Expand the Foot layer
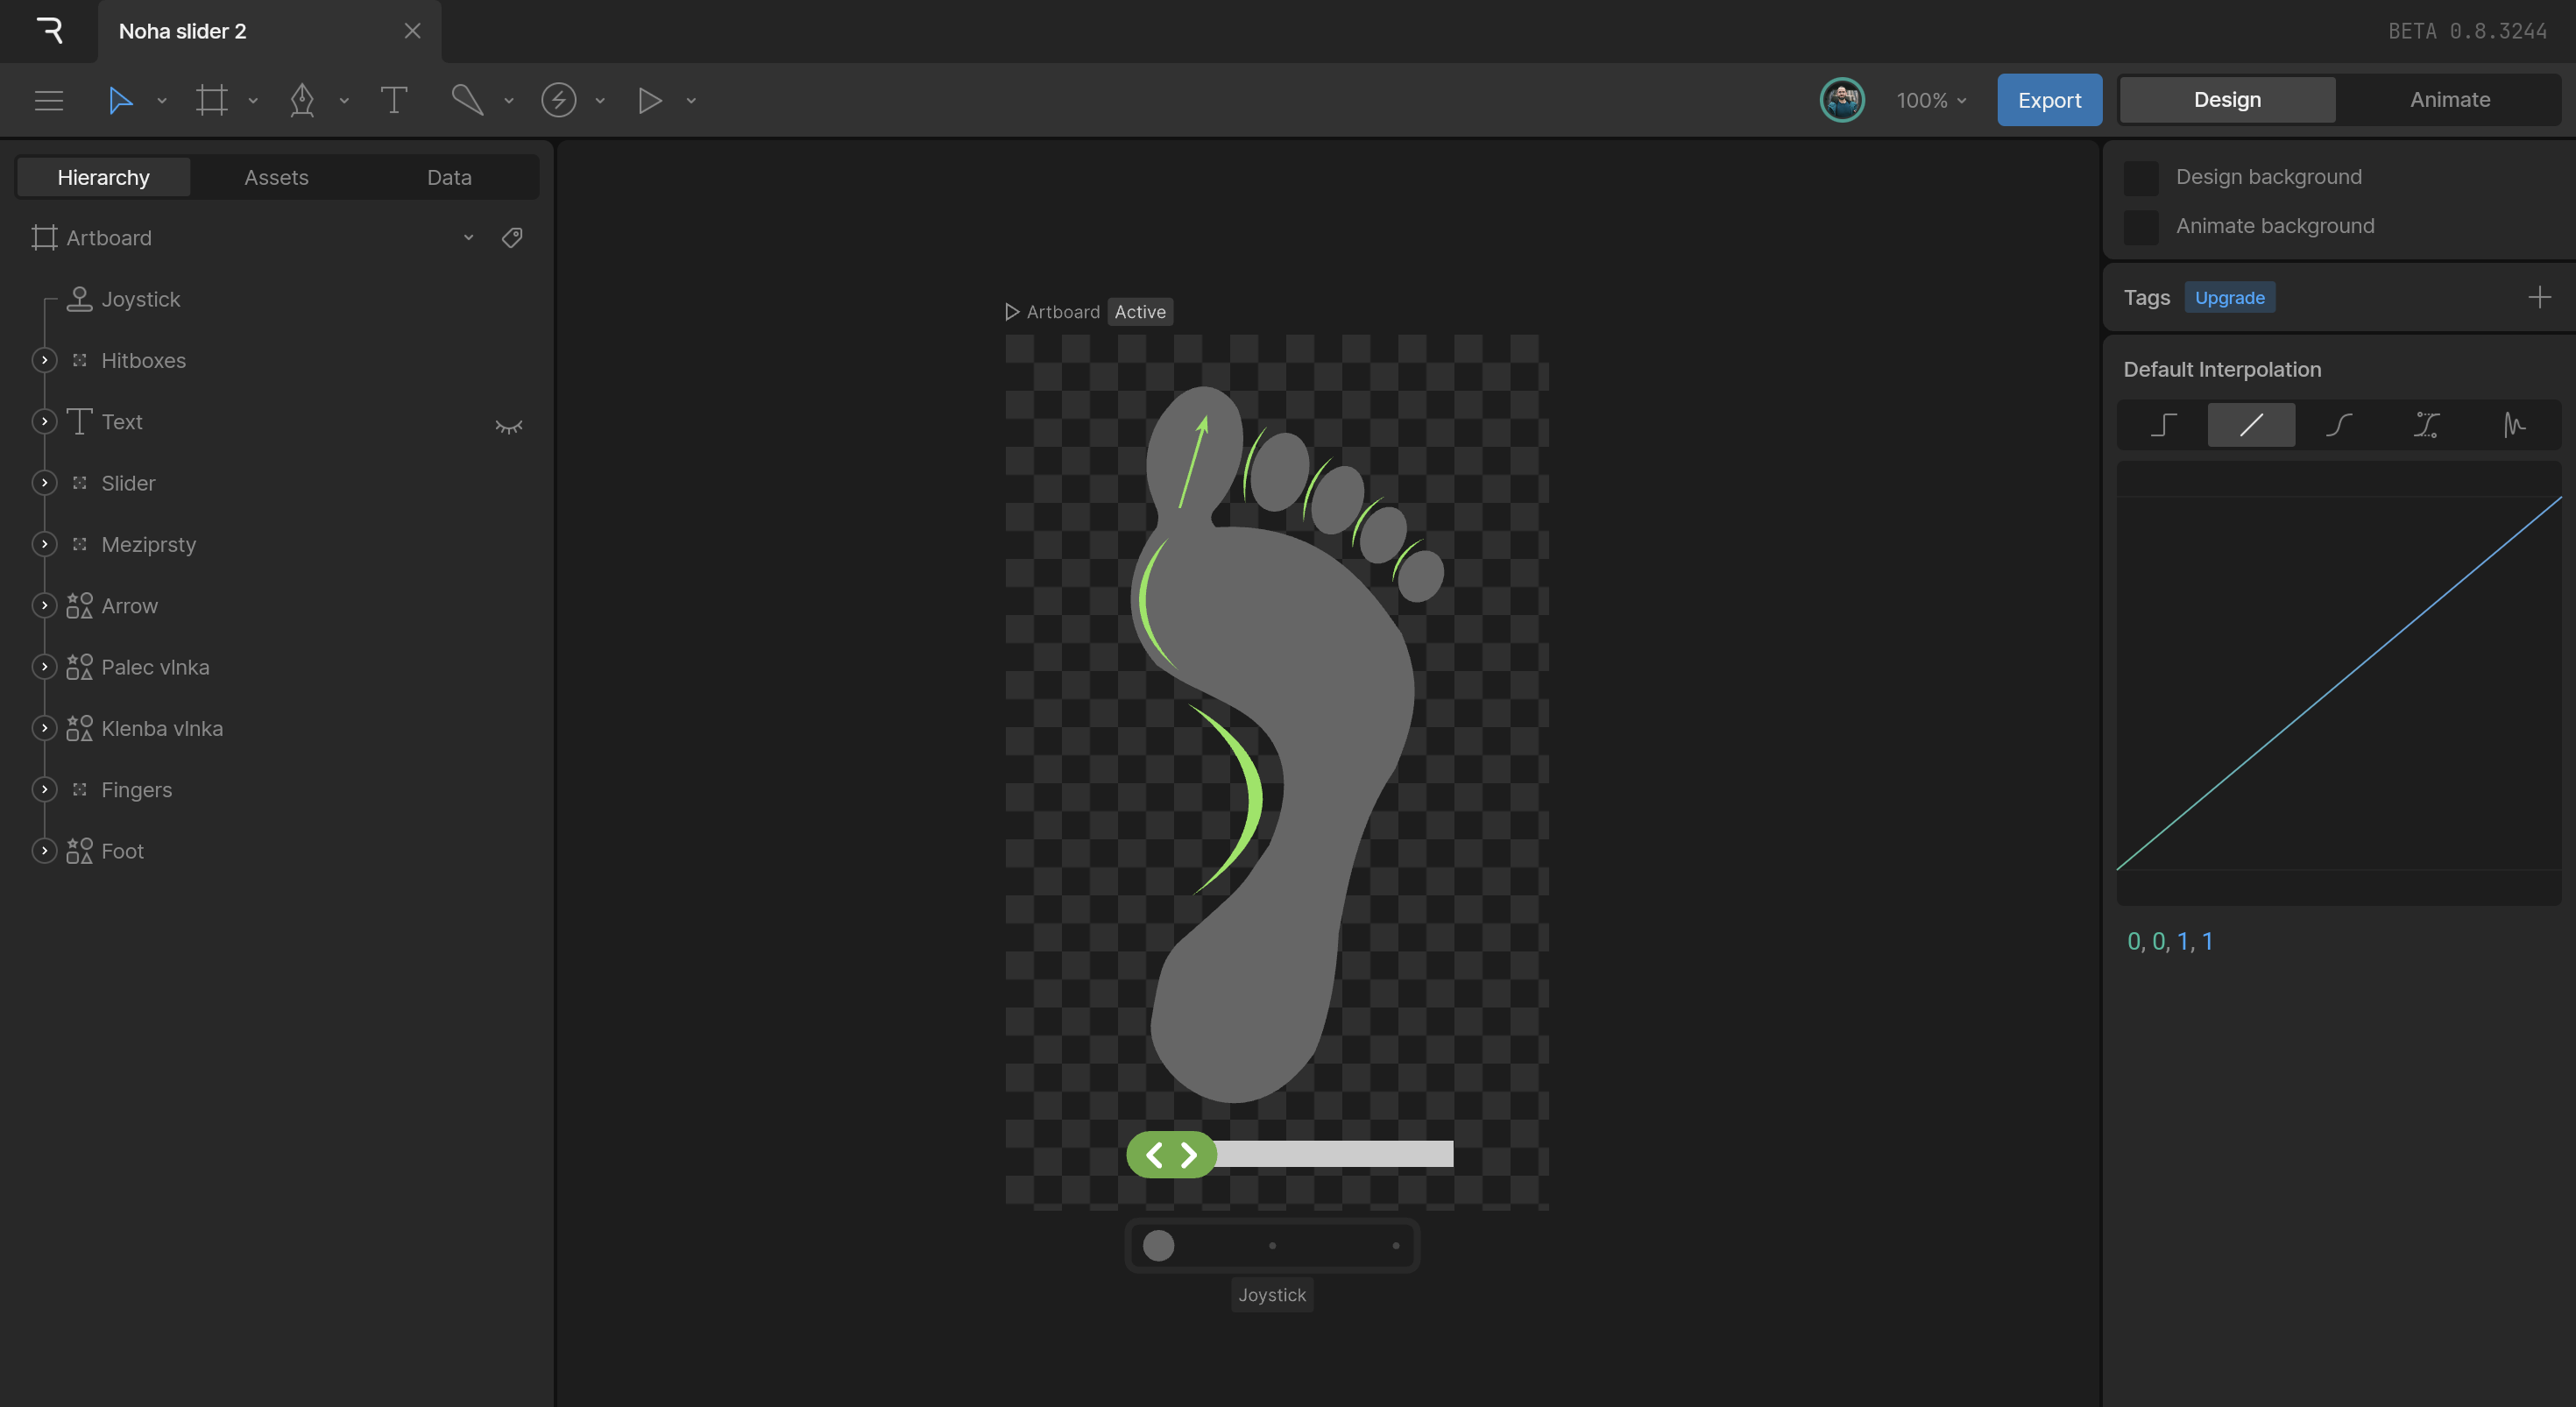Screen dimensions: 2576x1407 pyautogui.click(x=44, y=851)
